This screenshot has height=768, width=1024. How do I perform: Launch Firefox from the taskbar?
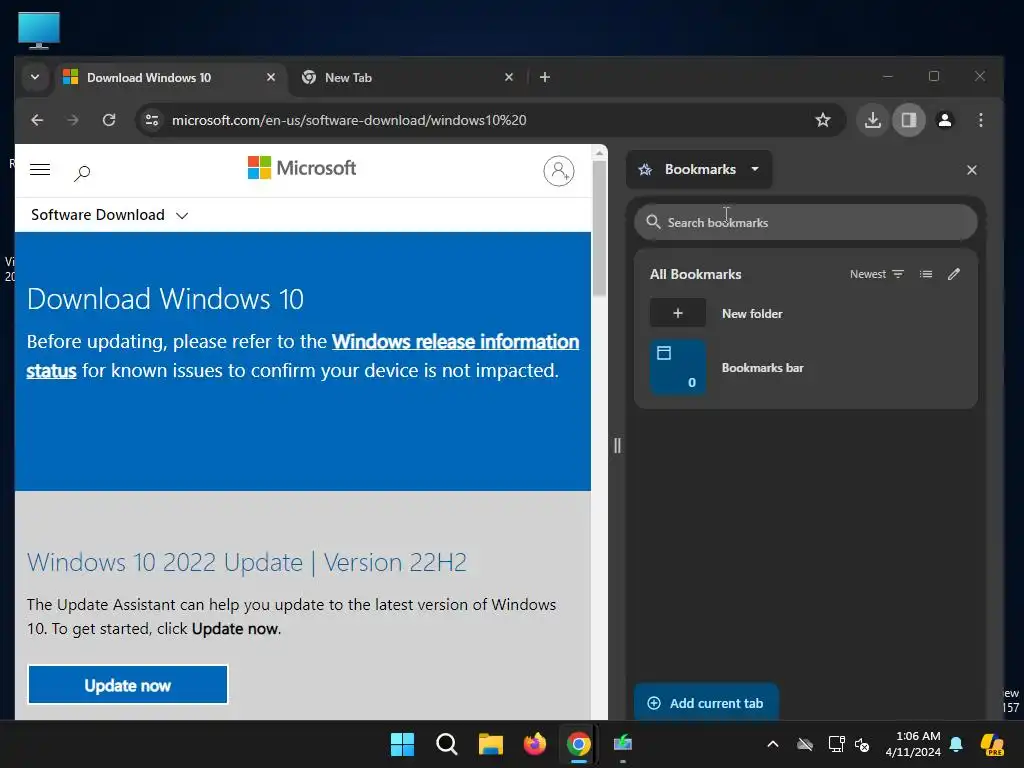coord(535,744)
